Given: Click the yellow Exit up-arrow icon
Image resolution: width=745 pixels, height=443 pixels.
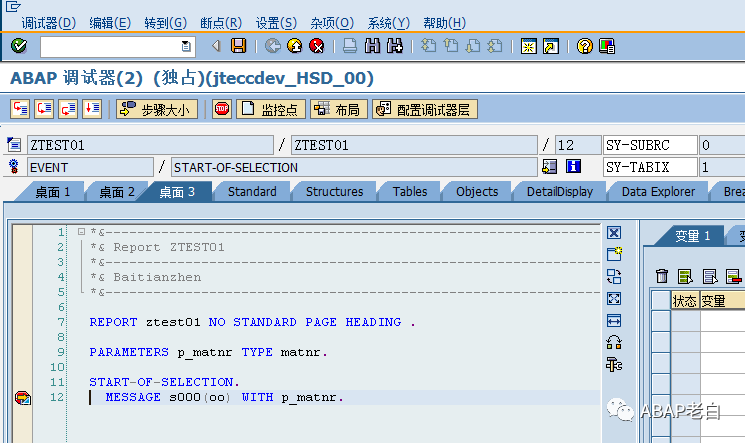Looking at the screenshot, I should coord(295,46).
